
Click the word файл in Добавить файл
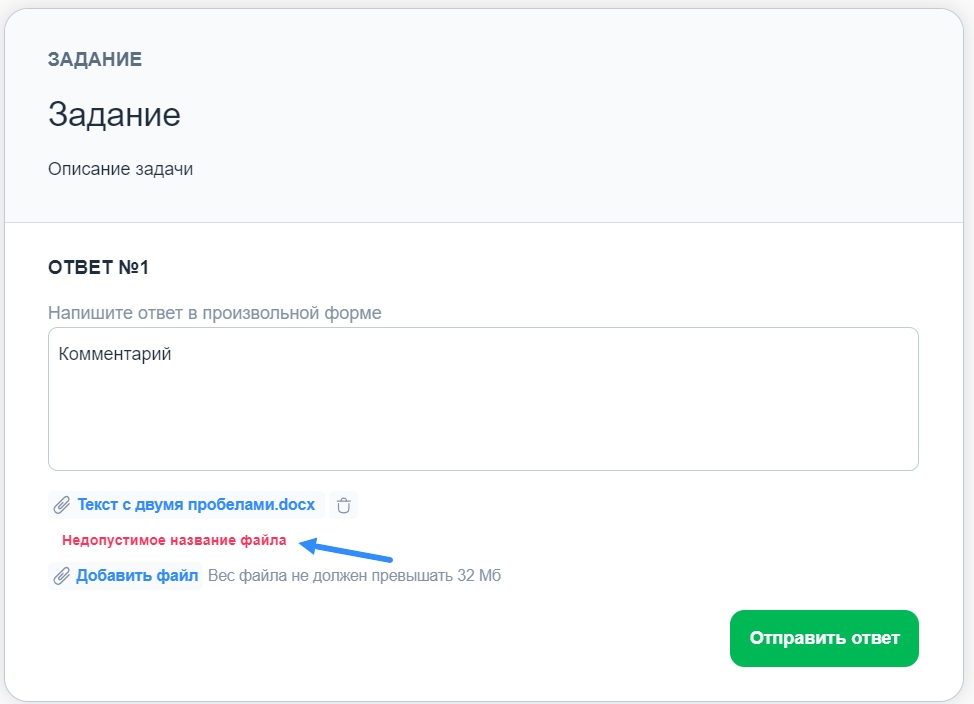click(177, 575)
